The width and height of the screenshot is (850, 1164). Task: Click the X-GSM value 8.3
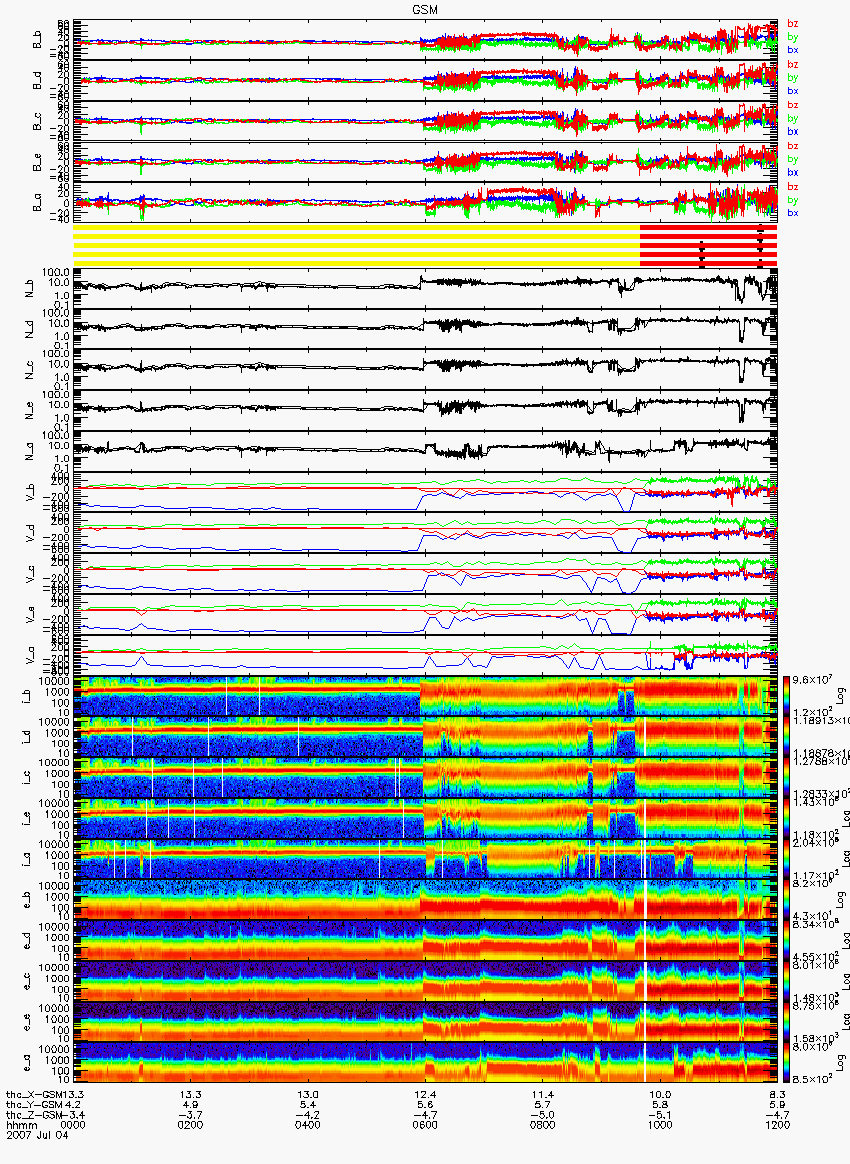coord(777,1095)
